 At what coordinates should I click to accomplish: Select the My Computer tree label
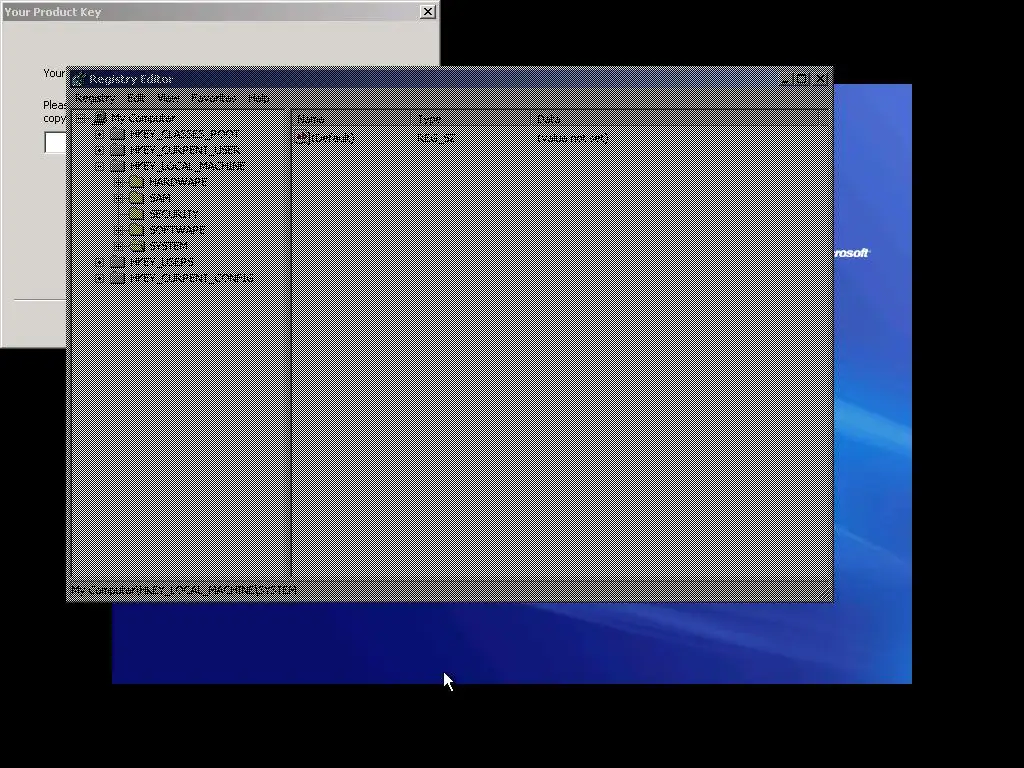[143, 118]
